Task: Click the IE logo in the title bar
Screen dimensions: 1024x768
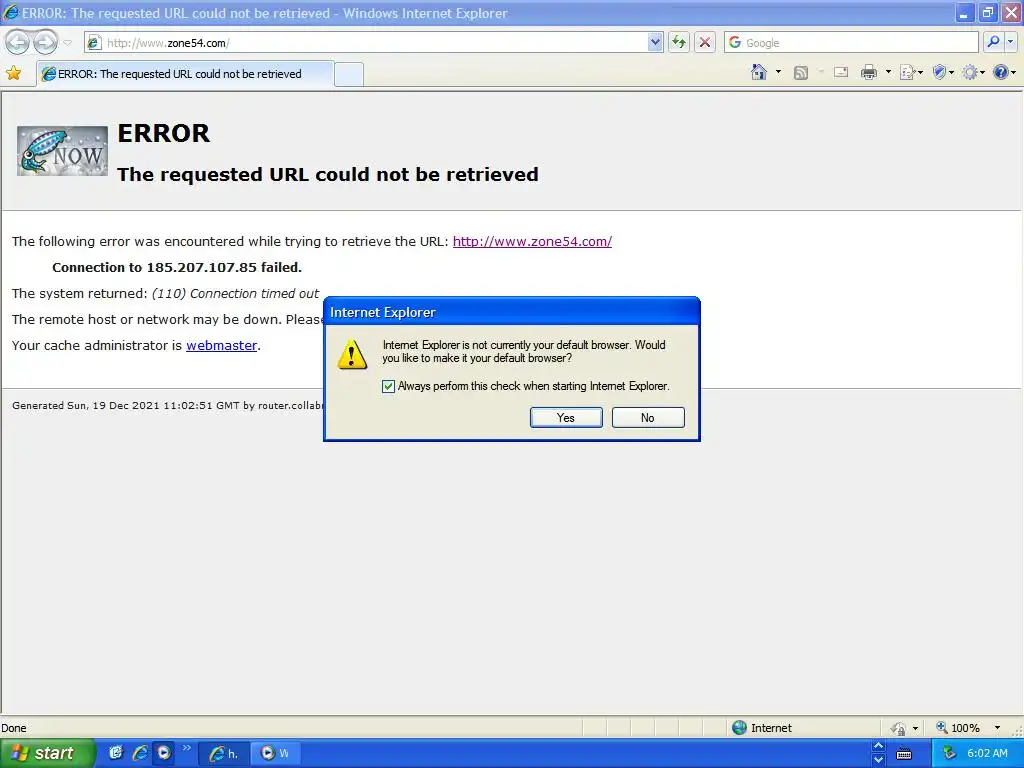Action: (11, 12)
